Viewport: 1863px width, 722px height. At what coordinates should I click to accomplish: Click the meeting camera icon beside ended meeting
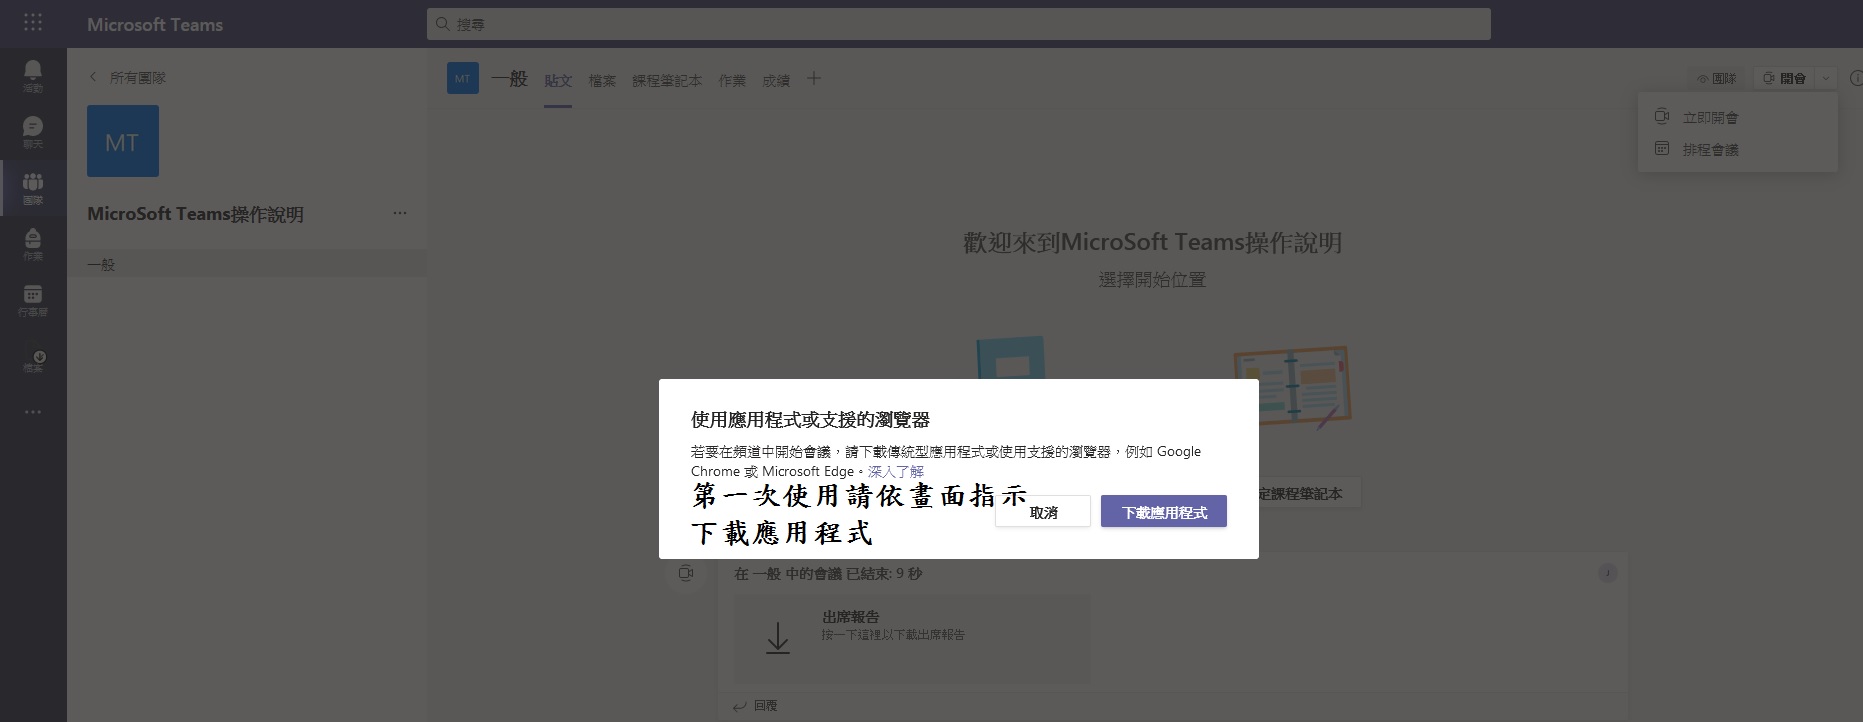[685, 573]
